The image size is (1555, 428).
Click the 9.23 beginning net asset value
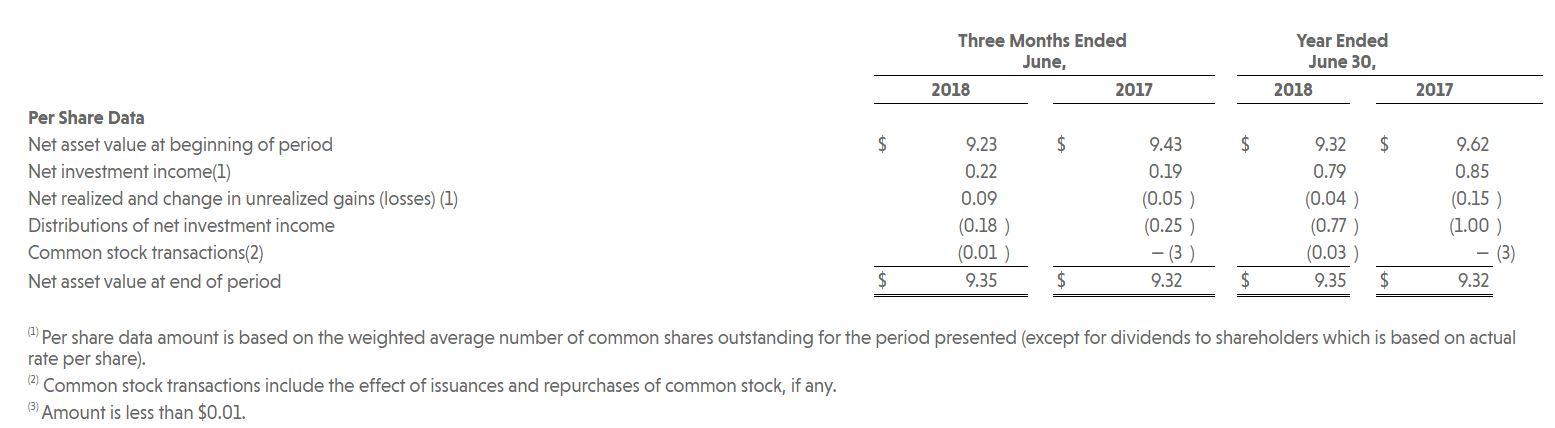click(981, 144)
